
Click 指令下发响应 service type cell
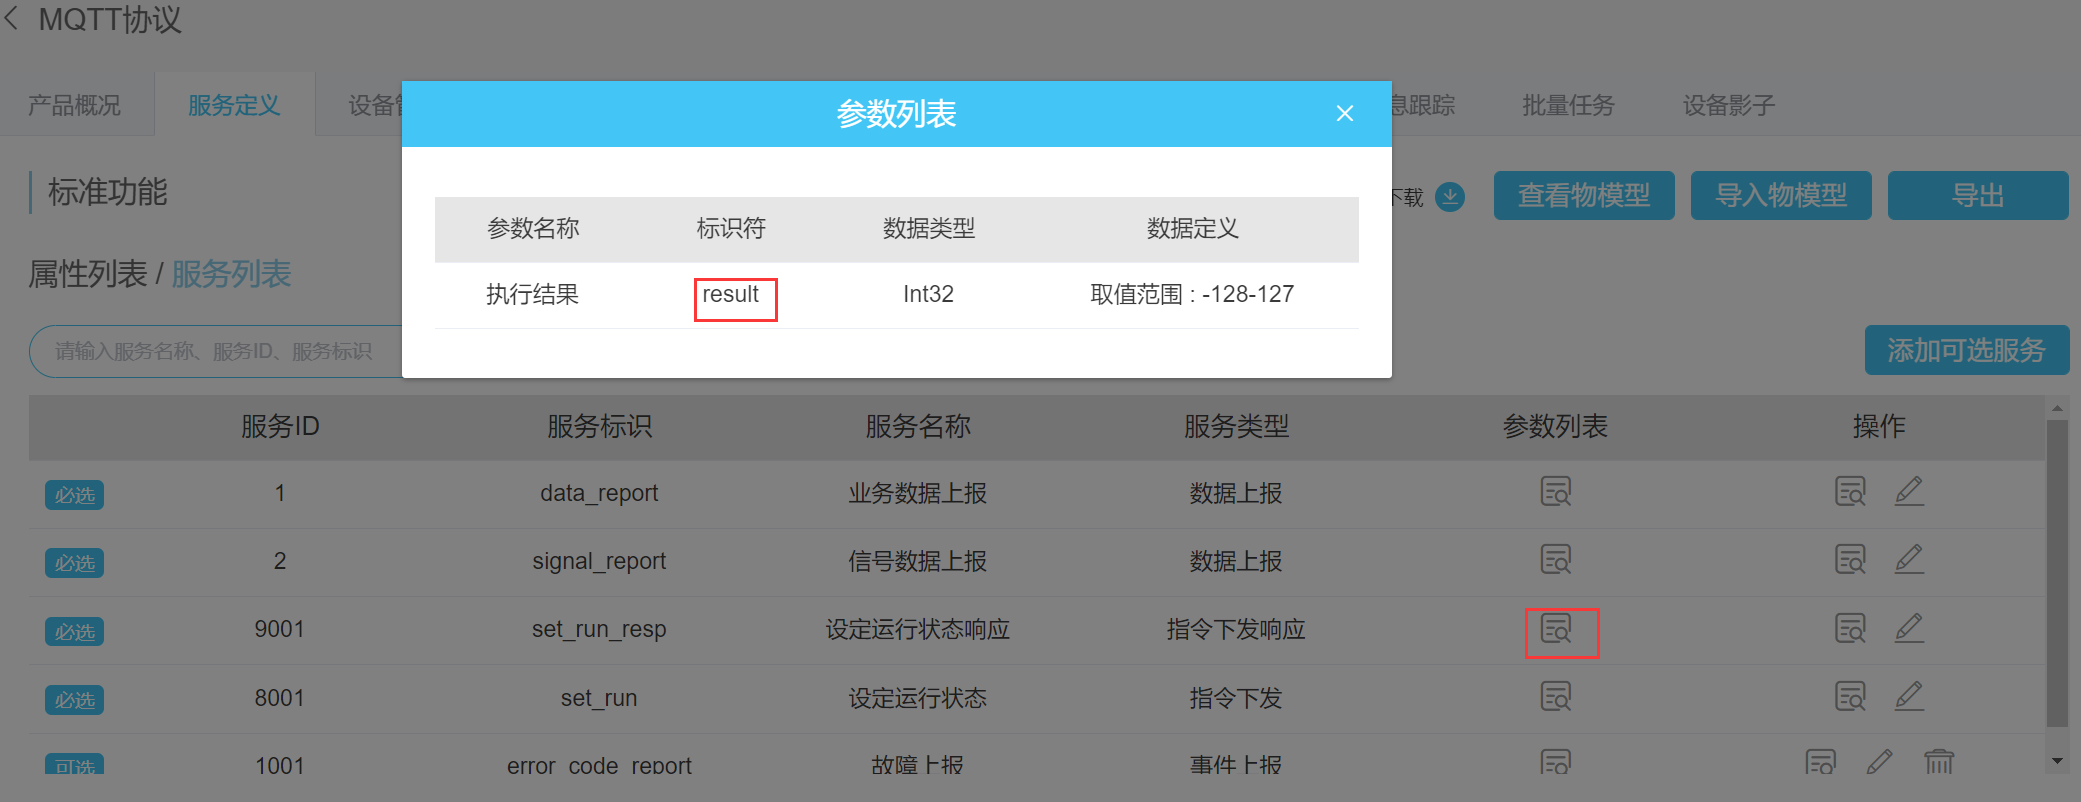coord(1236,629)
